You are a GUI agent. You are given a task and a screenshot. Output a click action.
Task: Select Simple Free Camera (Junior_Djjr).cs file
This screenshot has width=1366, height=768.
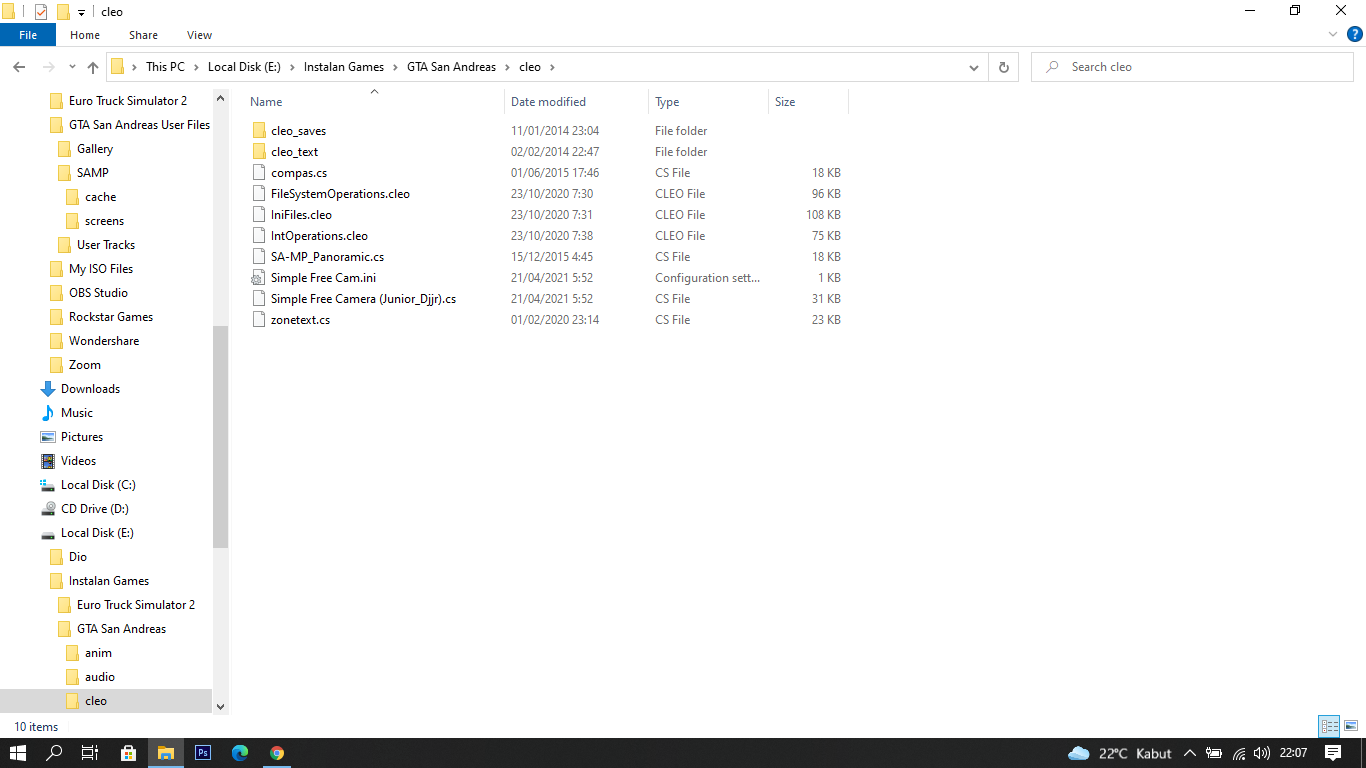pyautogui.click(x=363, y=299)
